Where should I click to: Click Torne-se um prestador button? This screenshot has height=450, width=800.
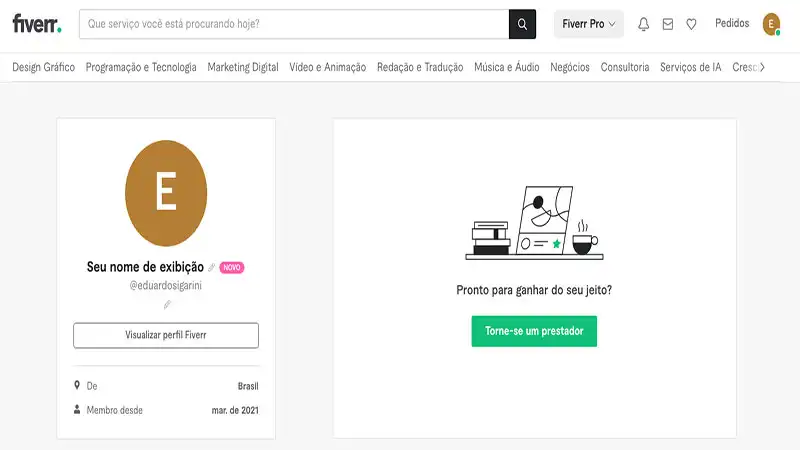(534, 331)
